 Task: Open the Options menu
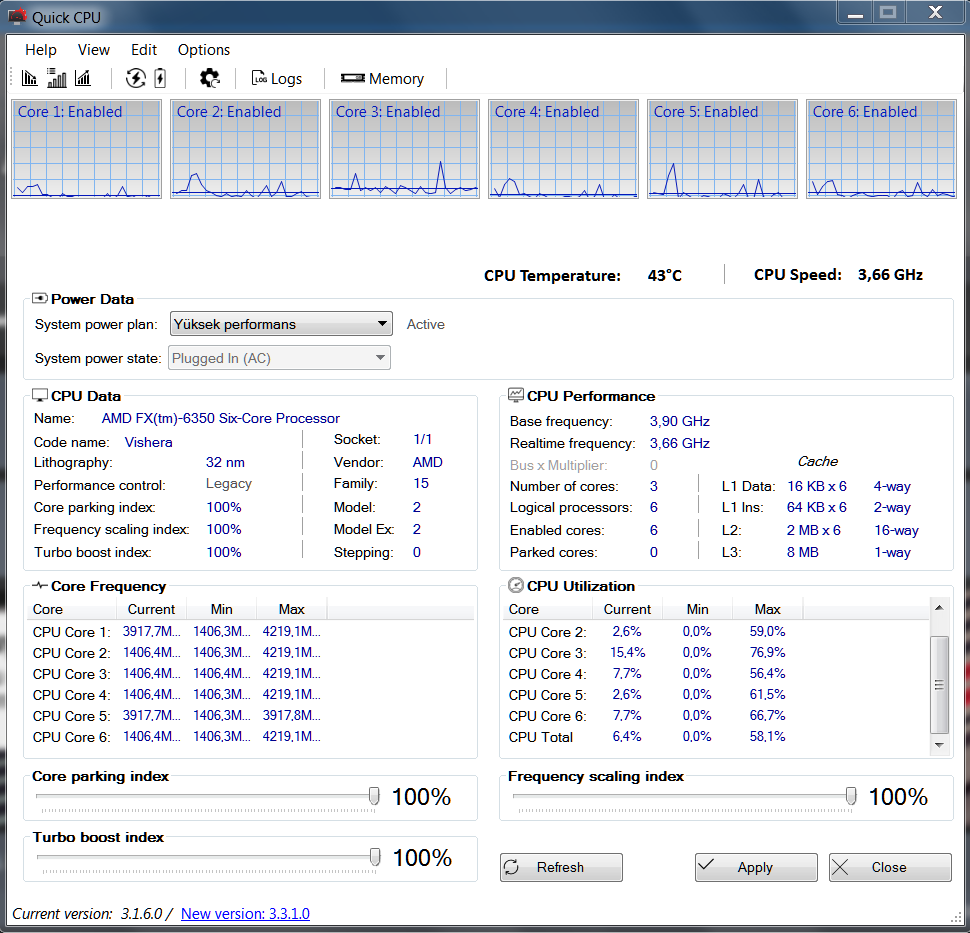[x=204, y=50]
